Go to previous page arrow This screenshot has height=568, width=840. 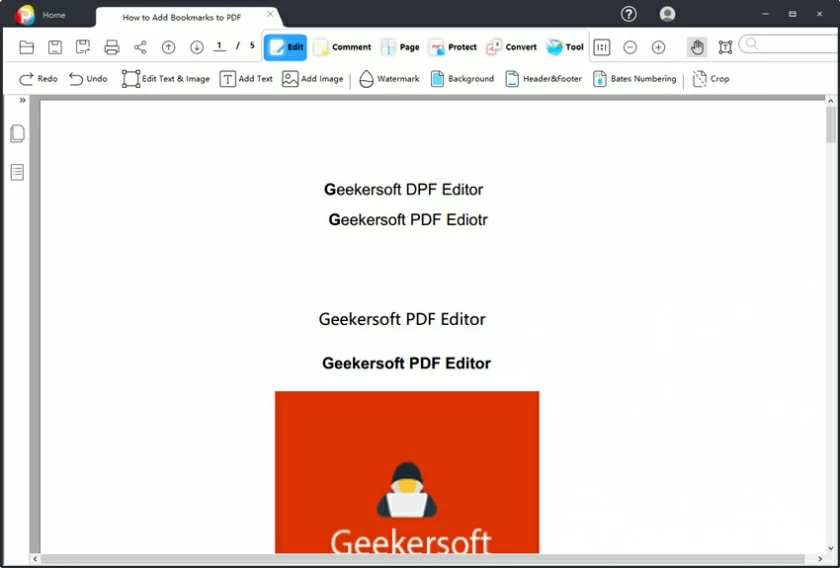pyautogui.click(x=168, y=47)
